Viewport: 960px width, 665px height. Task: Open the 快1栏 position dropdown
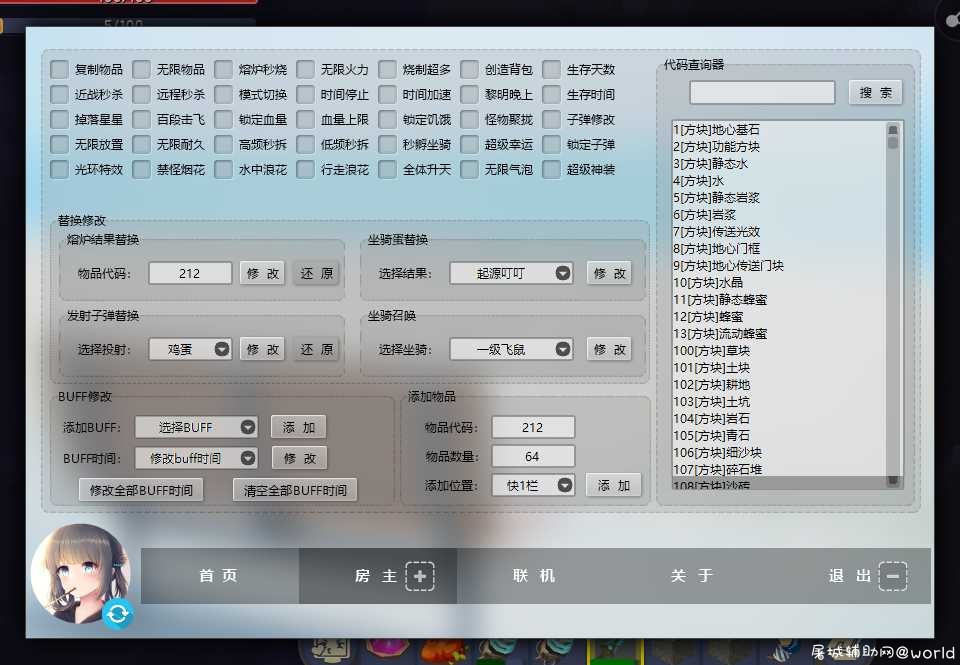[533, 486]
